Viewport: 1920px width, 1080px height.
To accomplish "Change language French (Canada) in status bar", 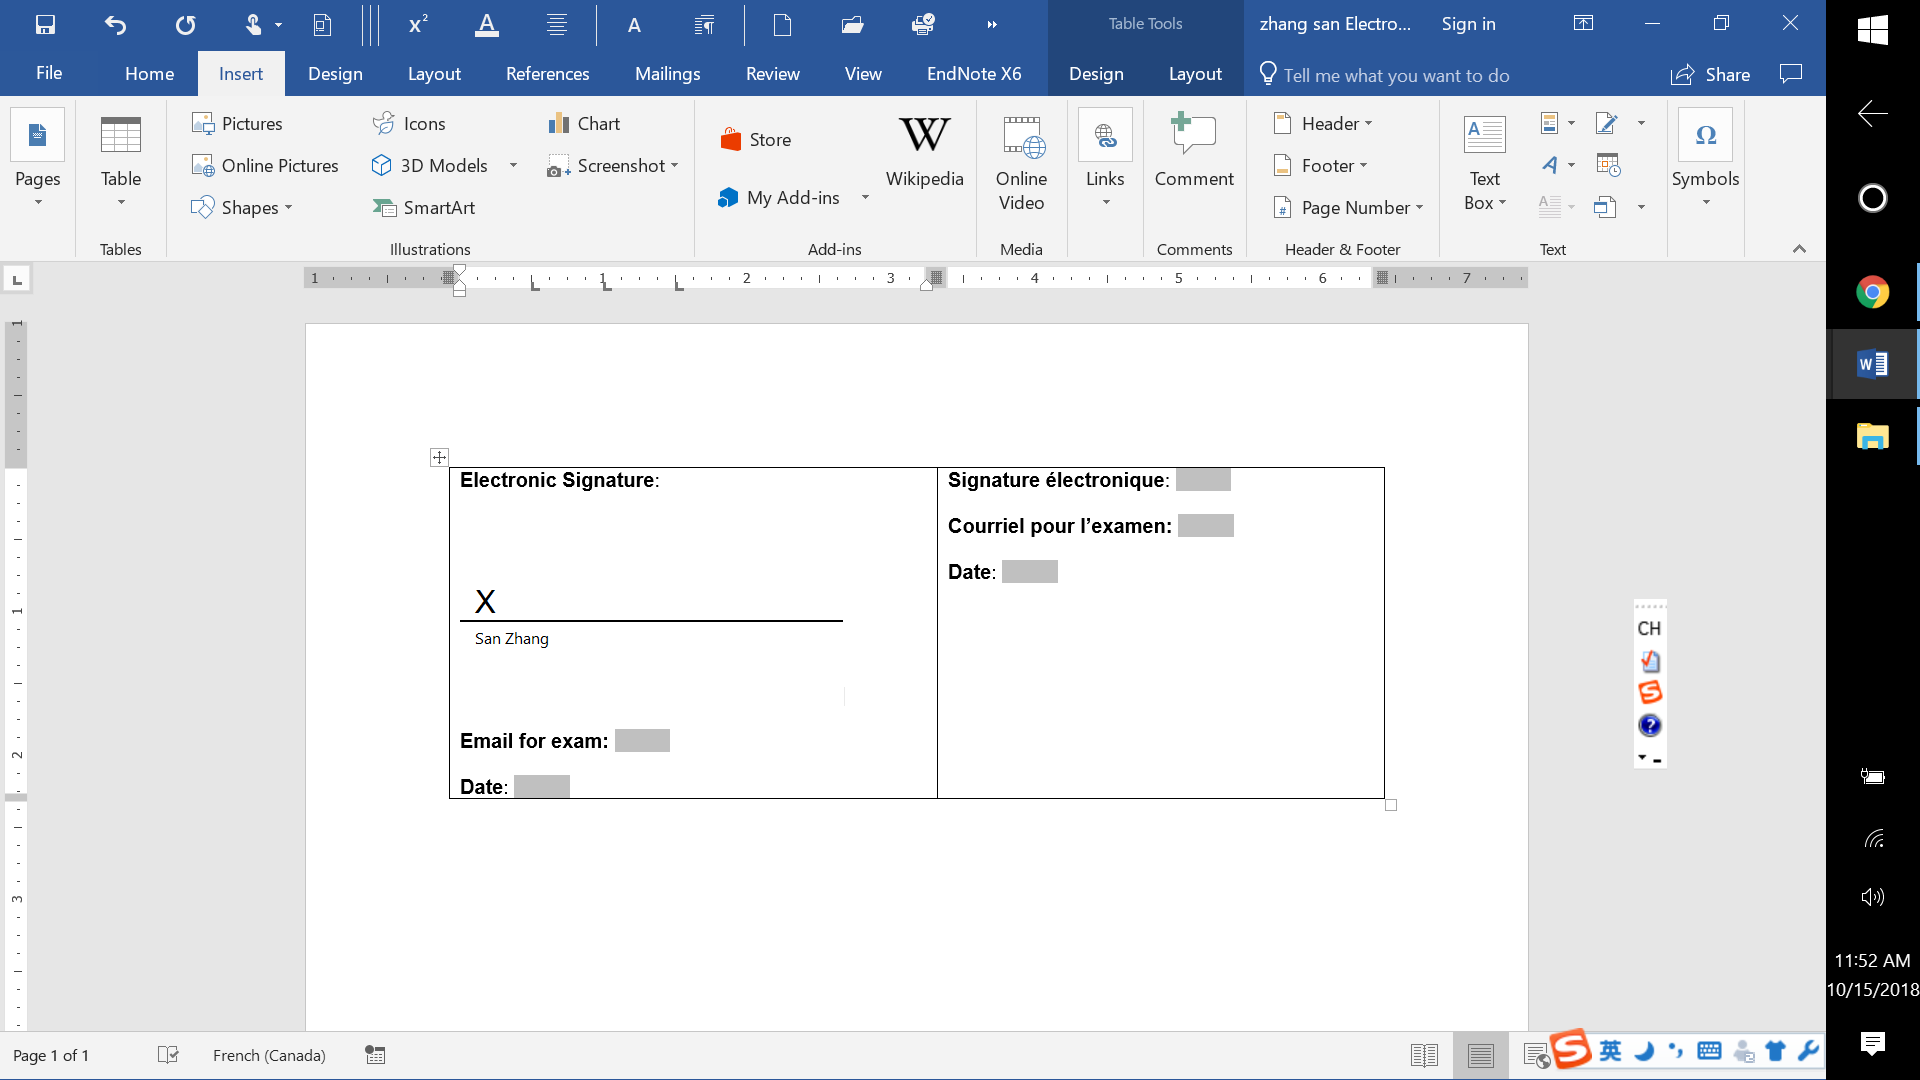I will pyautogui.click(x=269, y=1055).
